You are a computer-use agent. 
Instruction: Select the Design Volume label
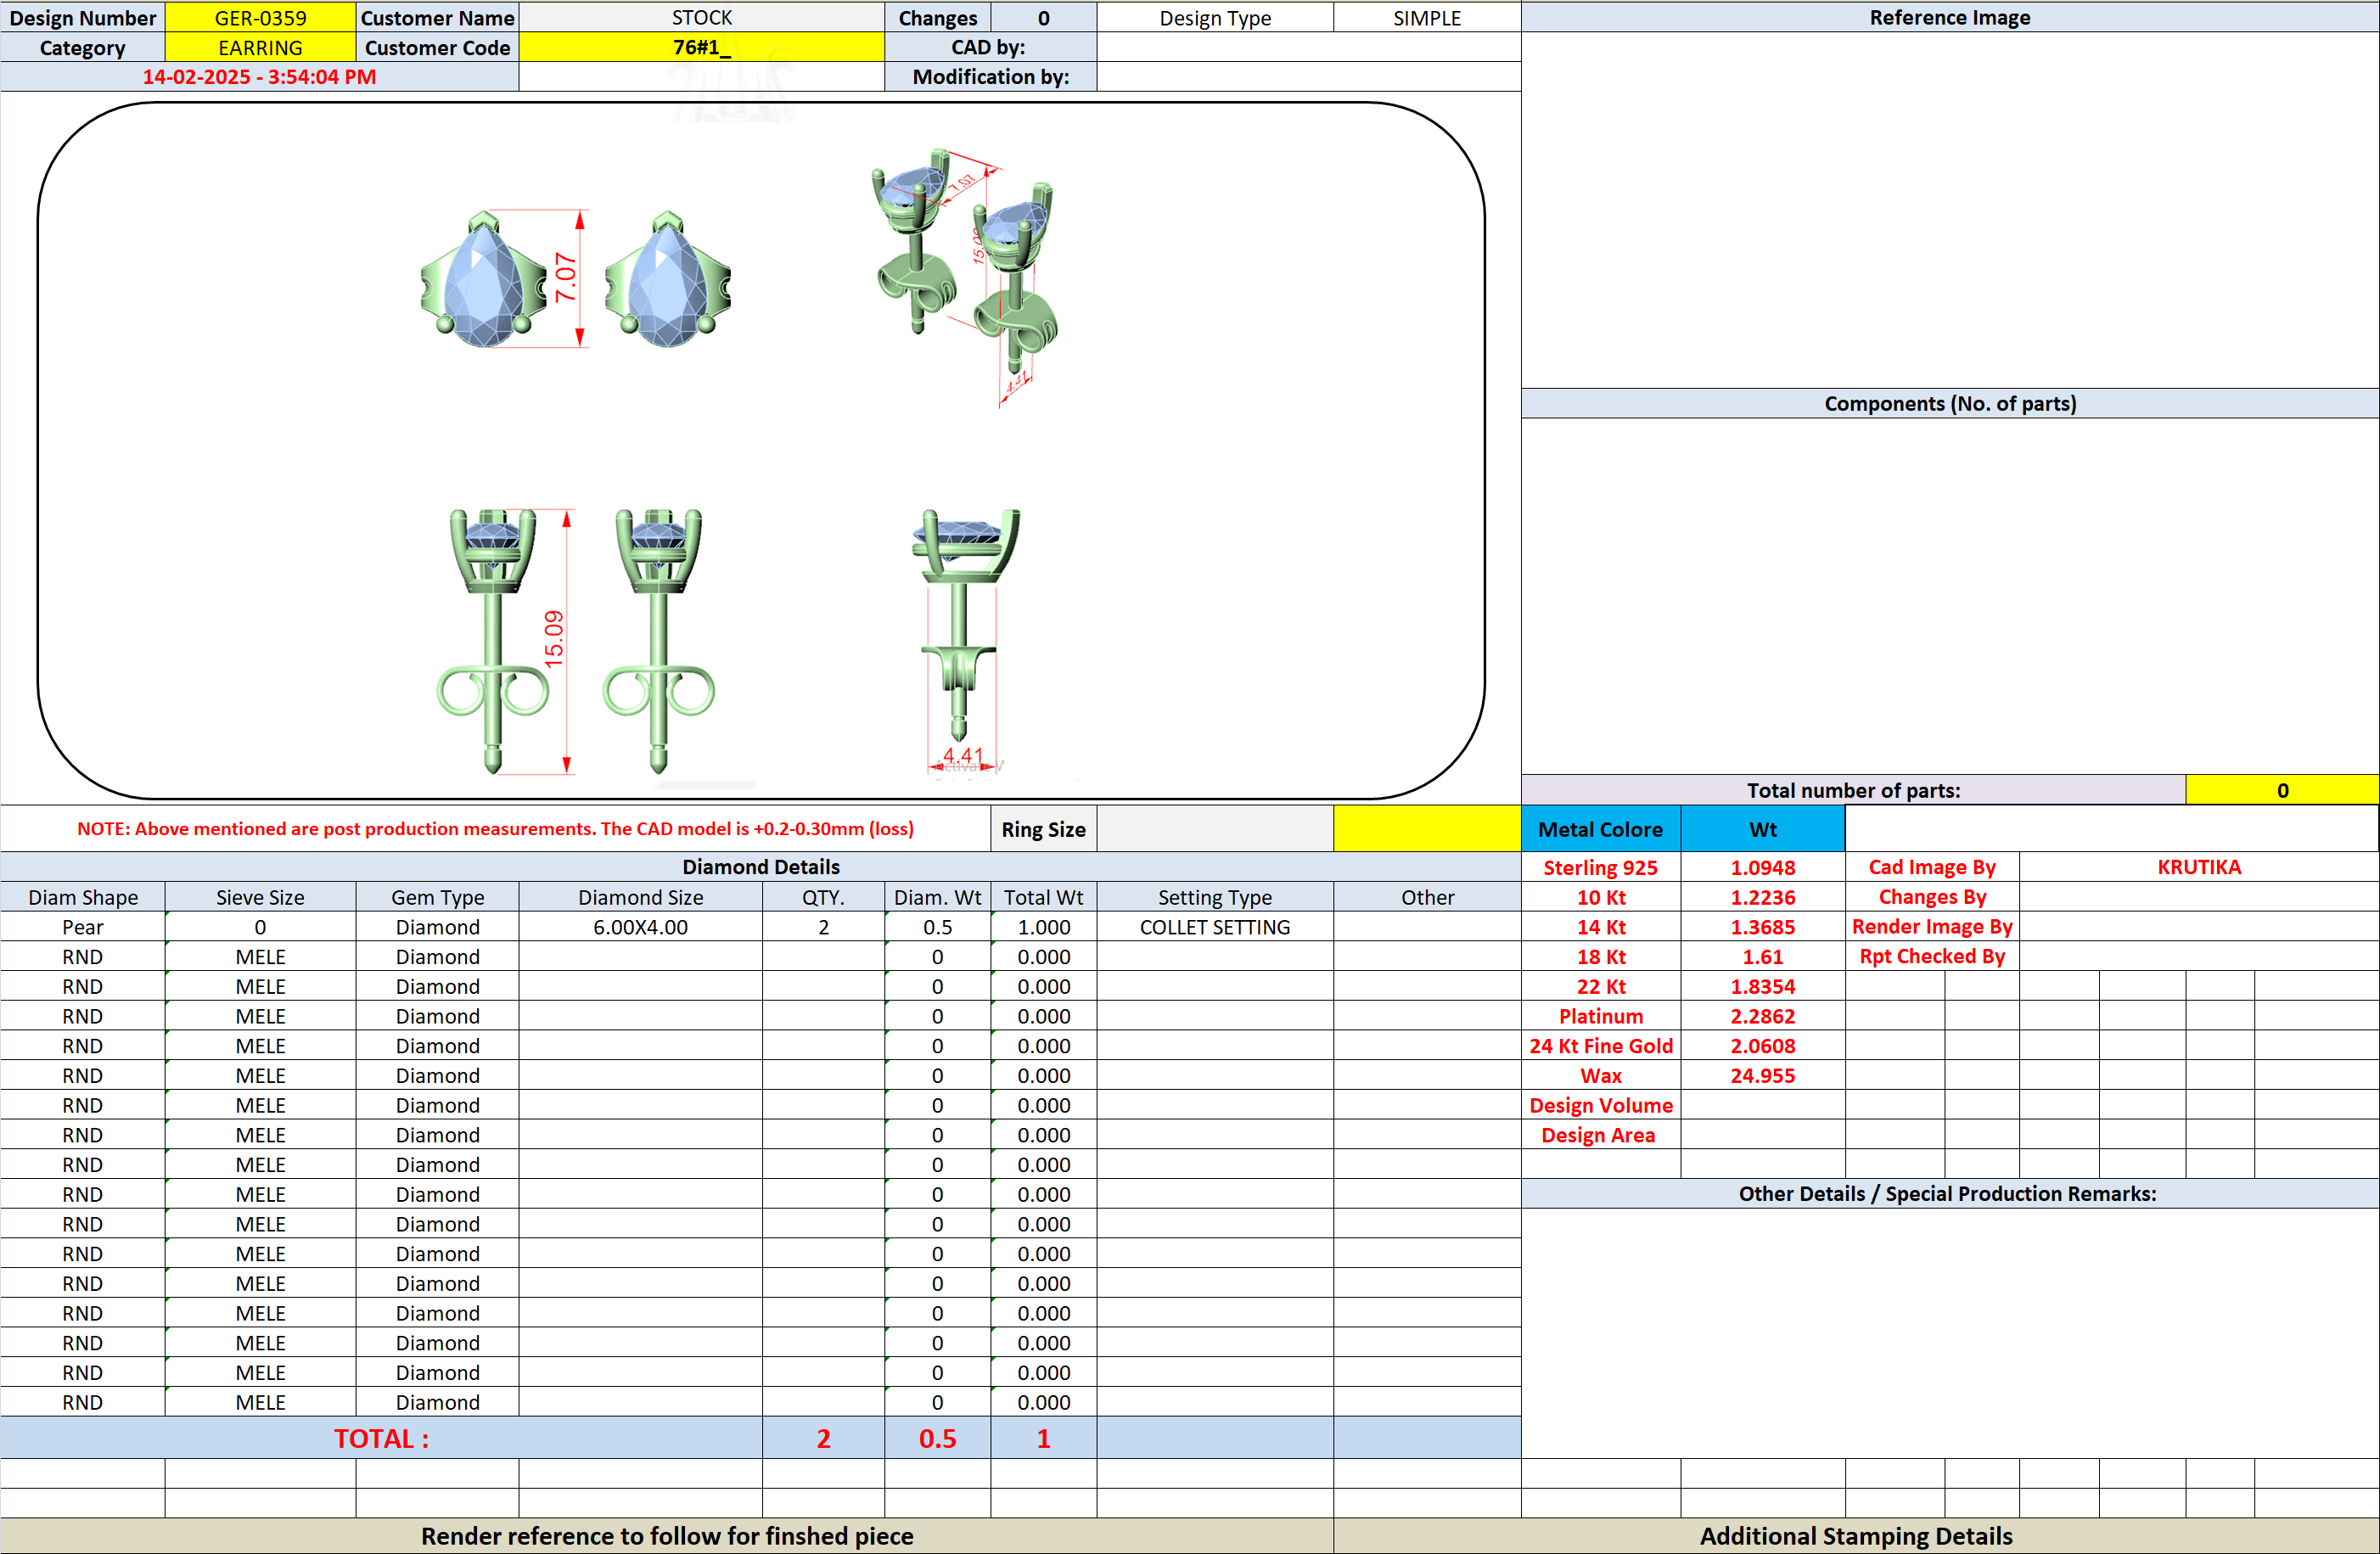(x=1601, y=1105)
